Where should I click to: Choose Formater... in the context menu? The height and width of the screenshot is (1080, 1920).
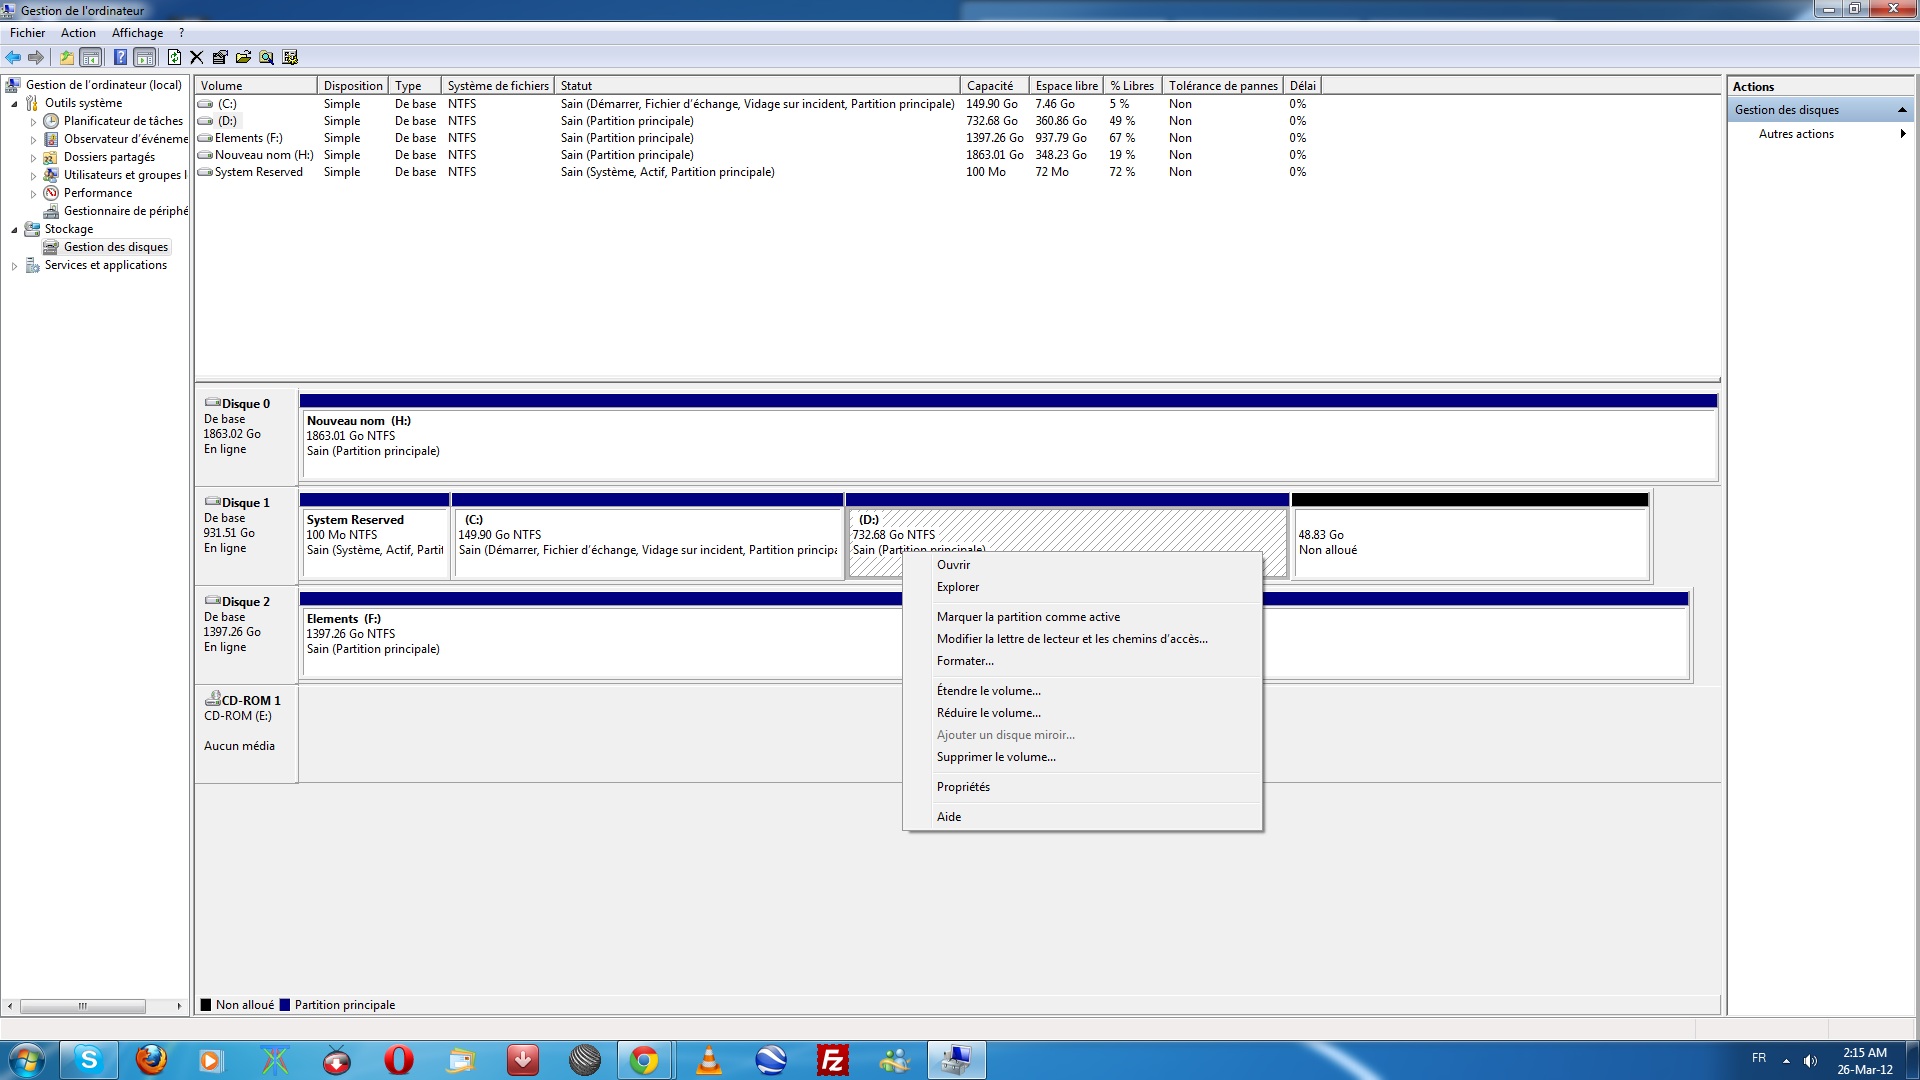pyautogui.click(x=965, y=661)
